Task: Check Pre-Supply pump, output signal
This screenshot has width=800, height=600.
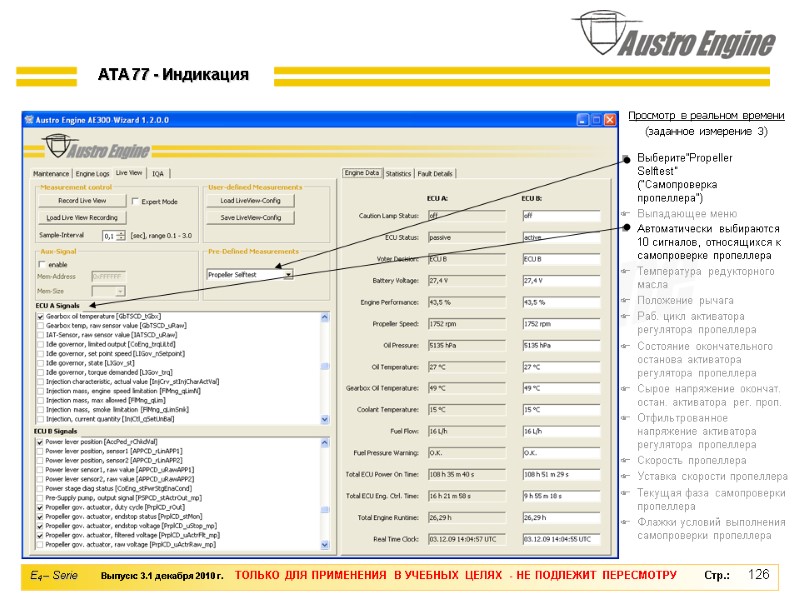Action: [40, 498]
